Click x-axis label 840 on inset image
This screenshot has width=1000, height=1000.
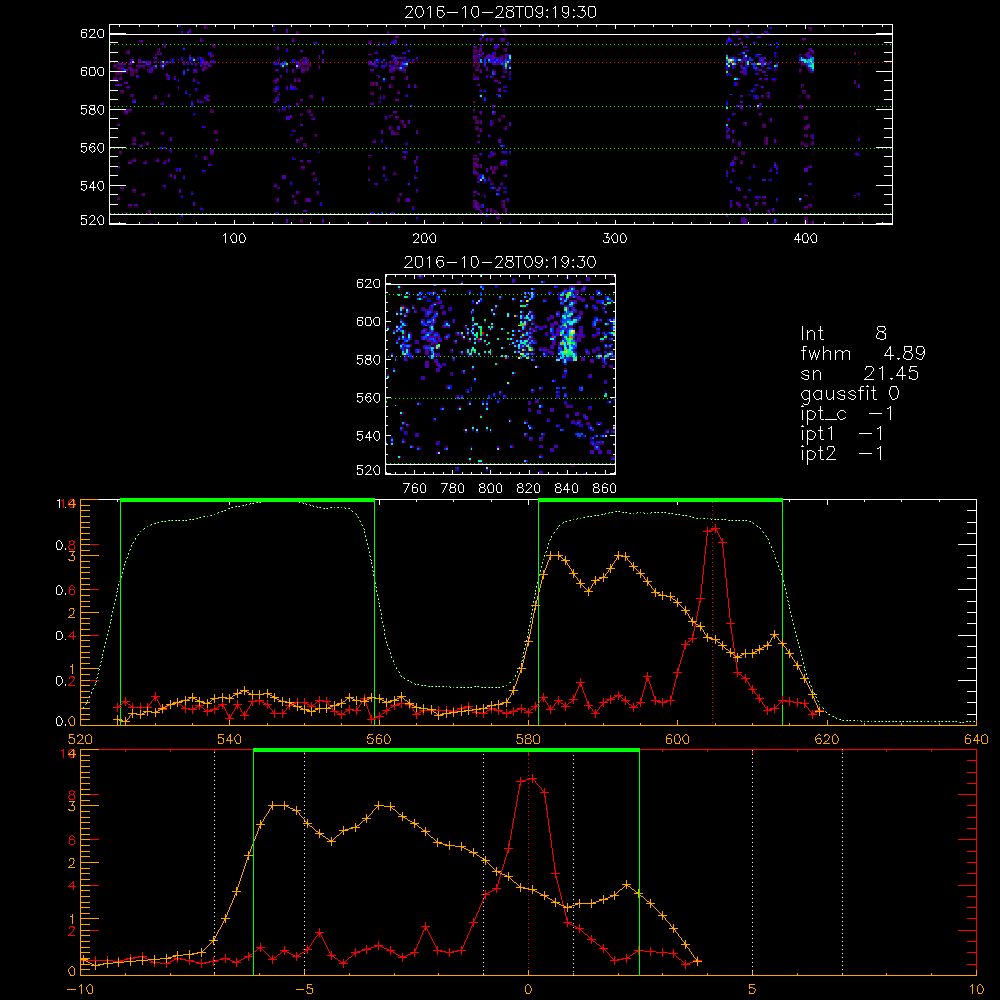566,489
